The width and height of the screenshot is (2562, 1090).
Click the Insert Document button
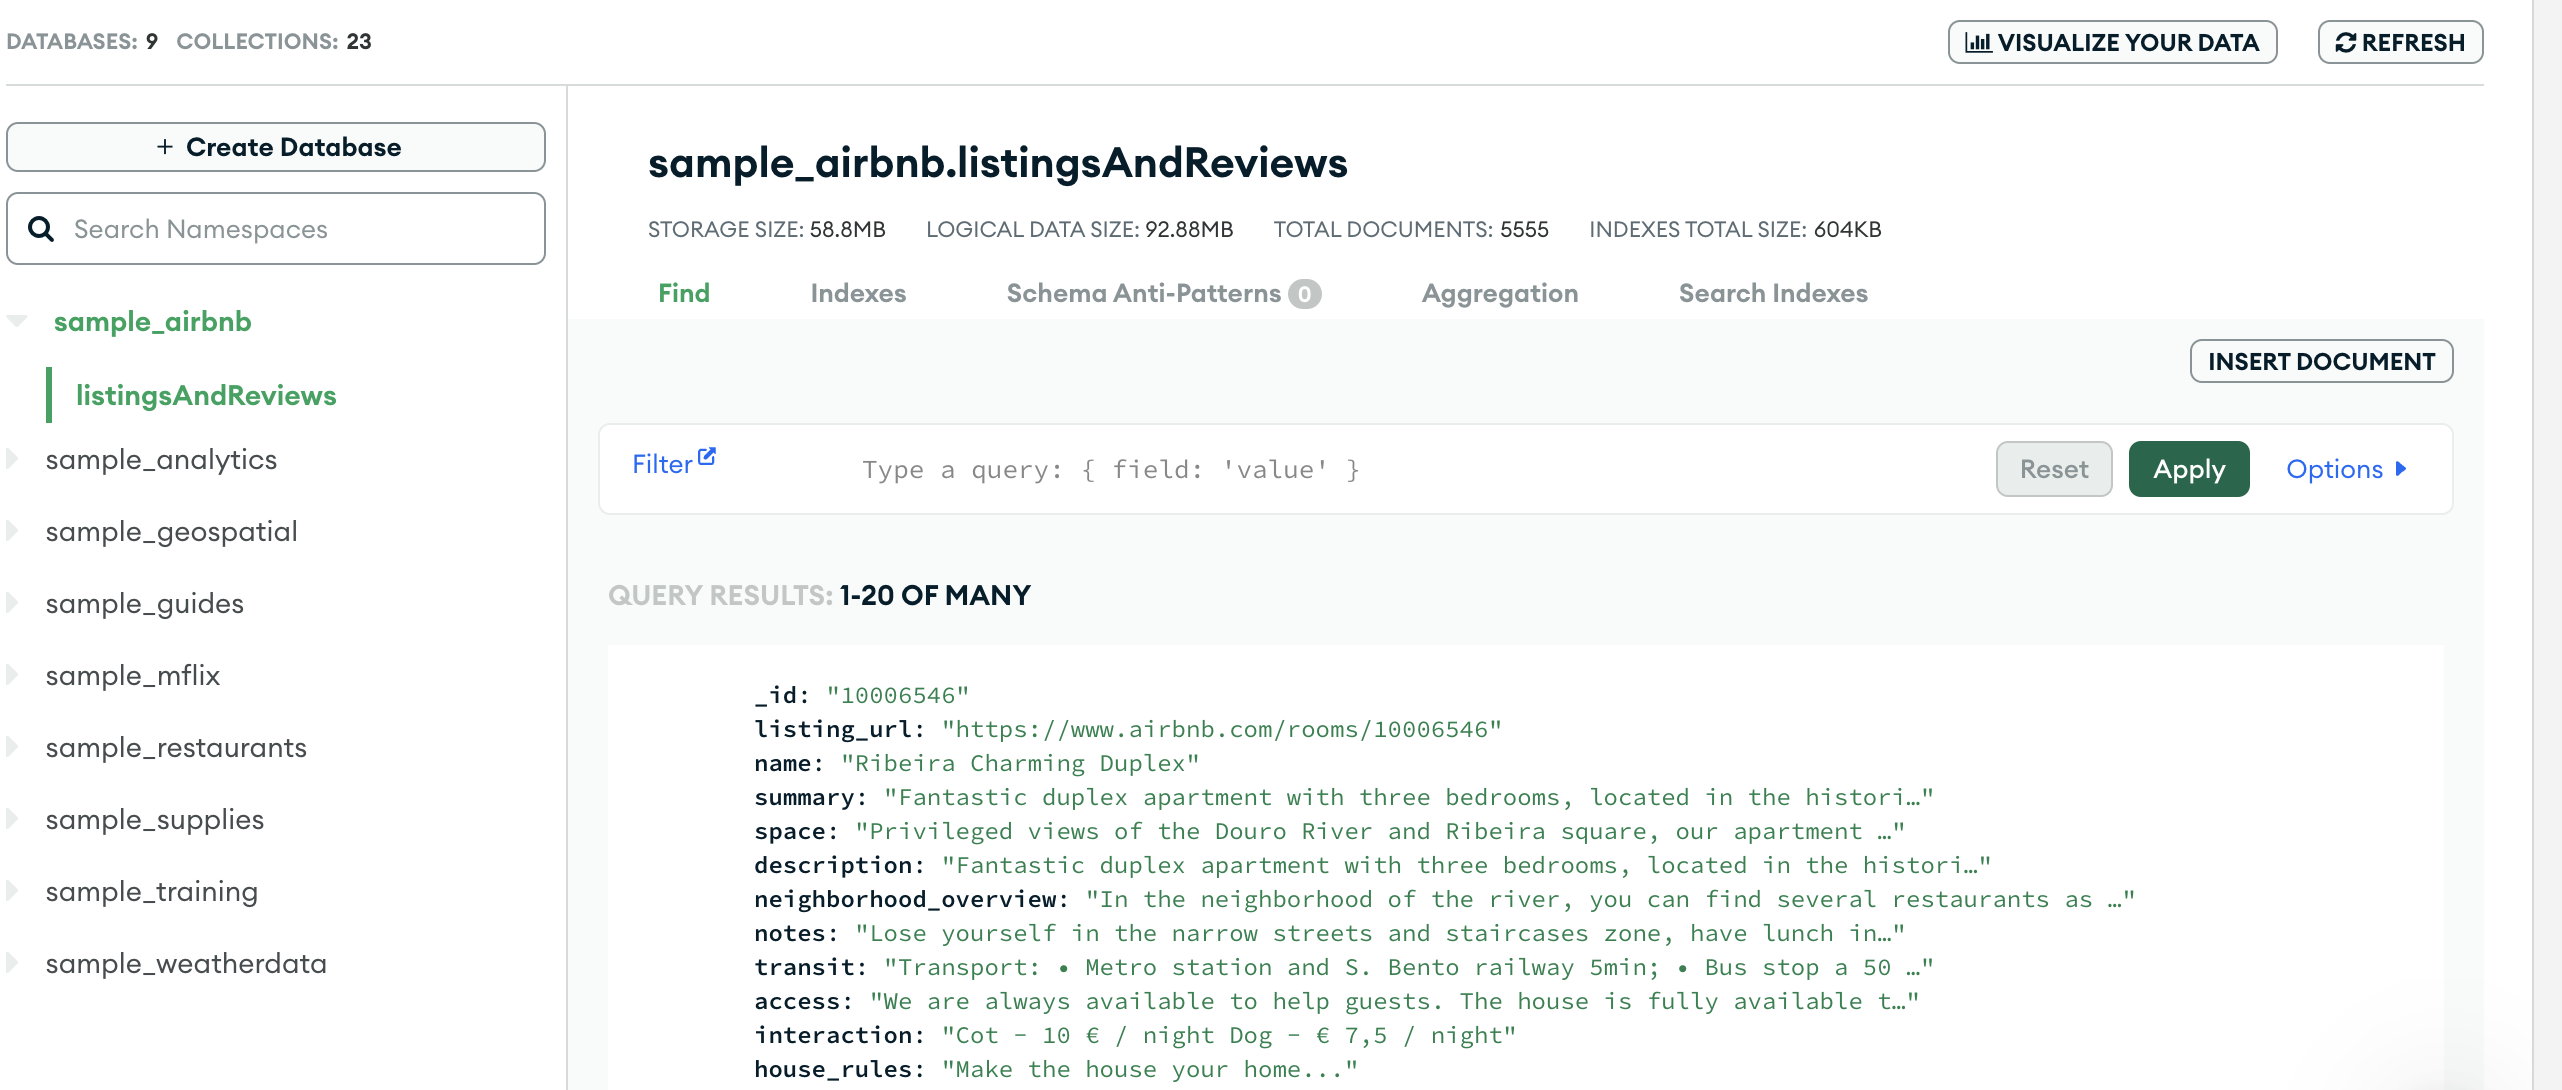coord(2320,361)
